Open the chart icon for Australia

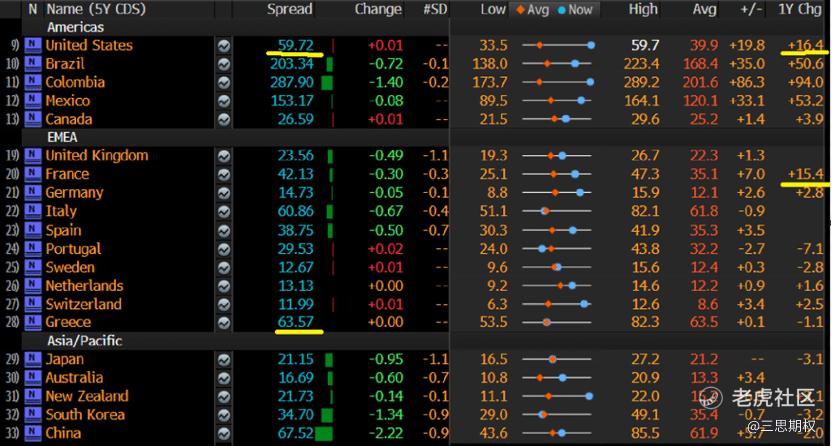224,378
